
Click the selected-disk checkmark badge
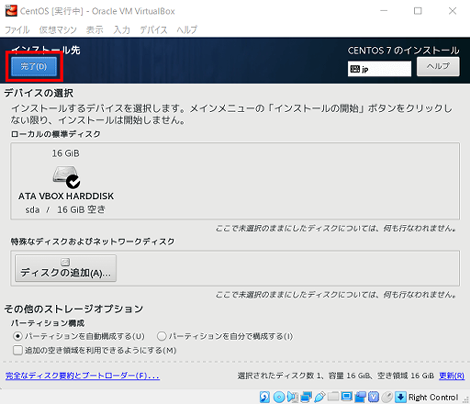tap(73, 182)
